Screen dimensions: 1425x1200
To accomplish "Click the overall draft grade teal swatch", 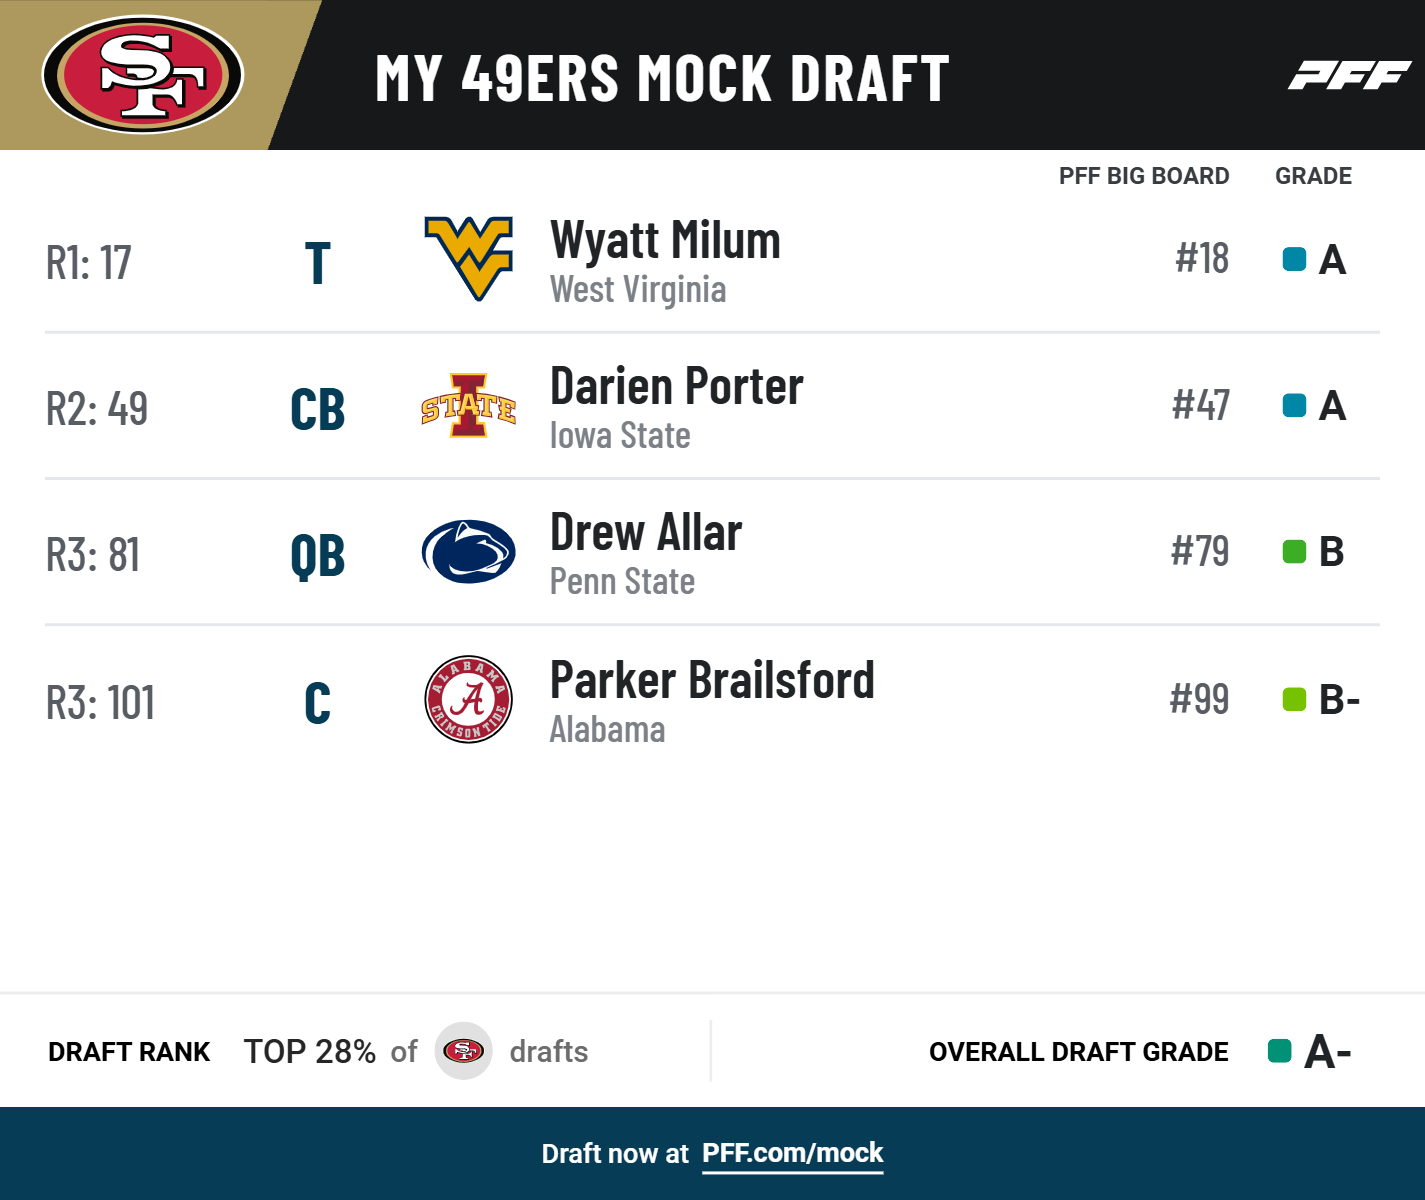I will click(x=1279, y=1051).
